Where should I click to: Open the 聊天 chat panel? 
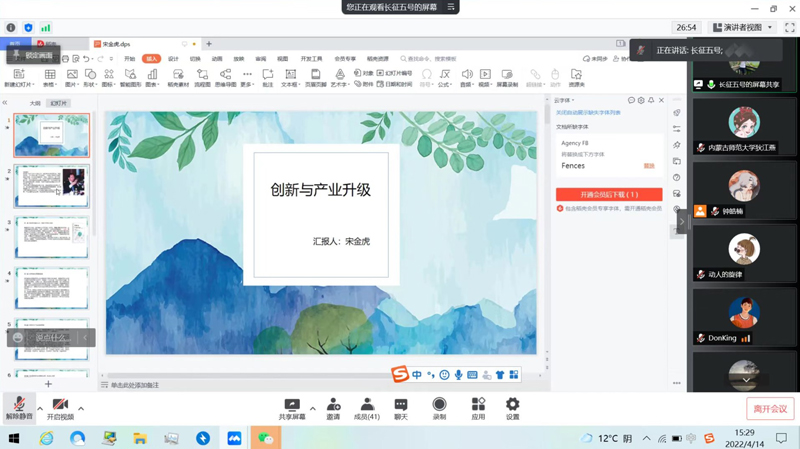(401, 408)
